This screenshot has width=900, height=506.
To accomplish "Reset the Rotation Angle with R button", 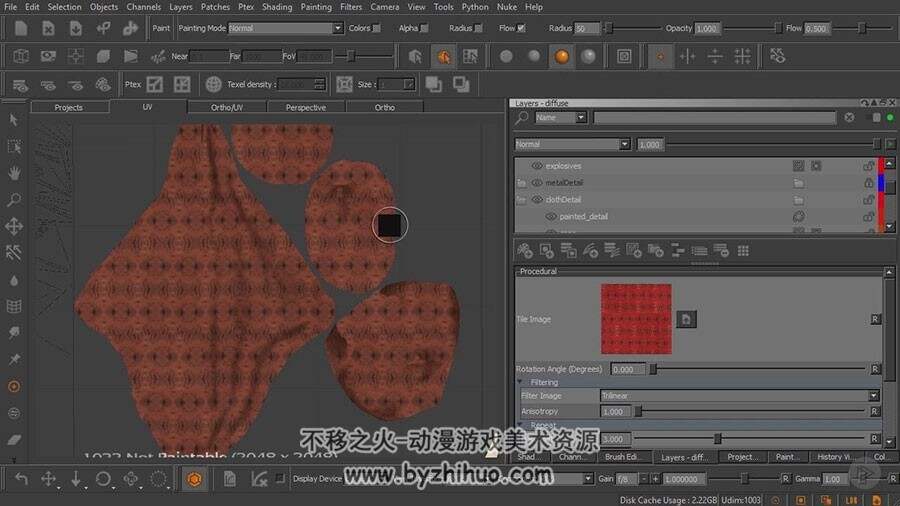I will click(875, 369).
